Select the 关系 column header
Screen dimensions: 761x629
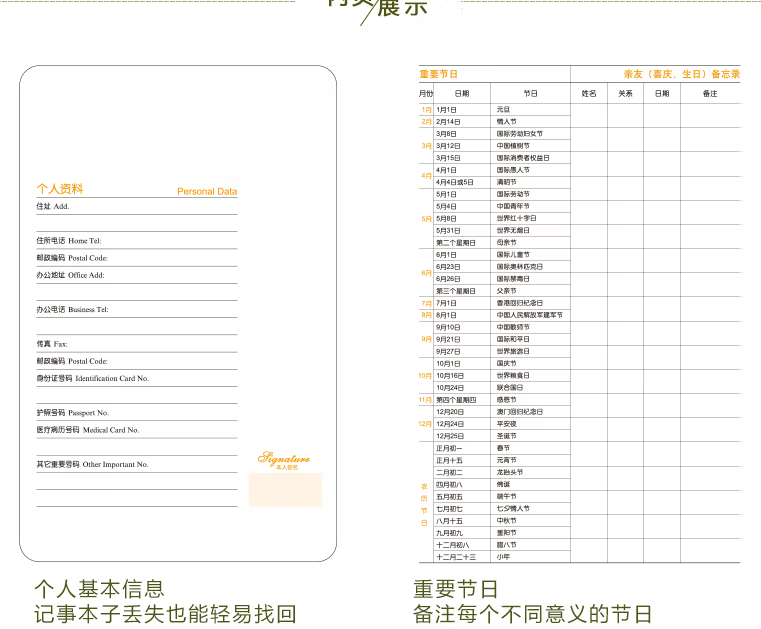pos(626,93)
